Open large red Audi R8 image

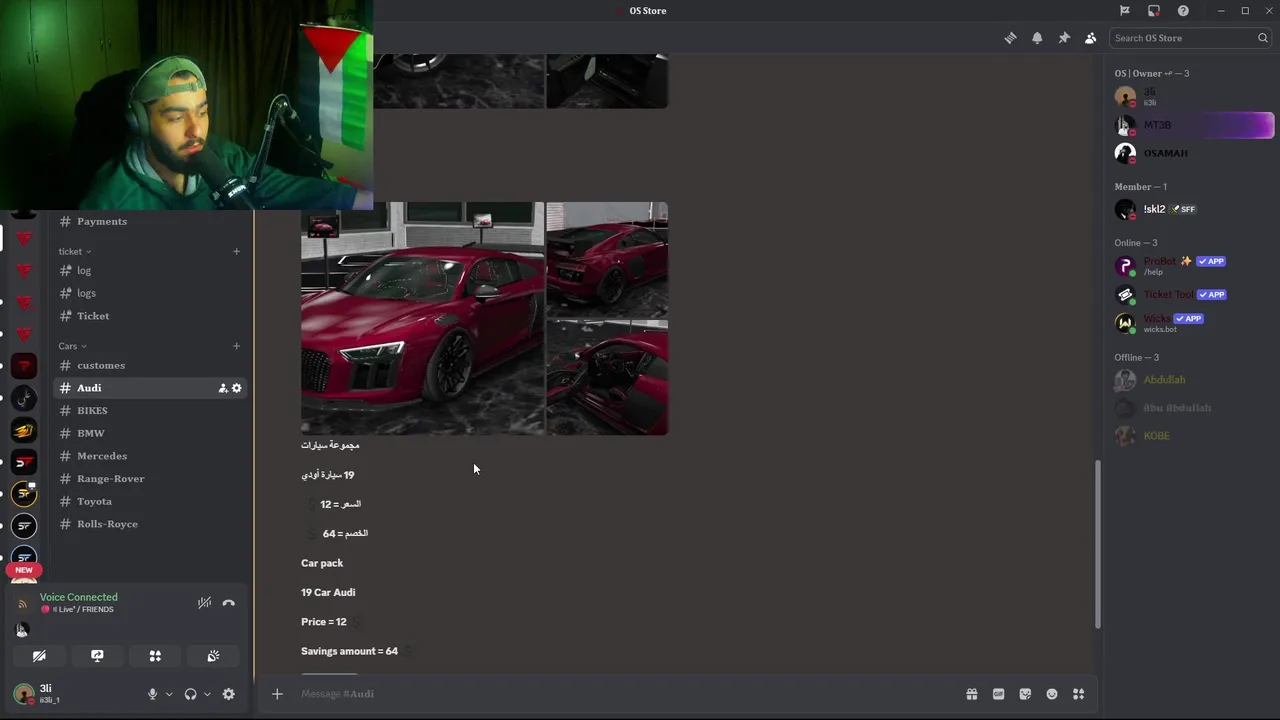tap(422, 318)
